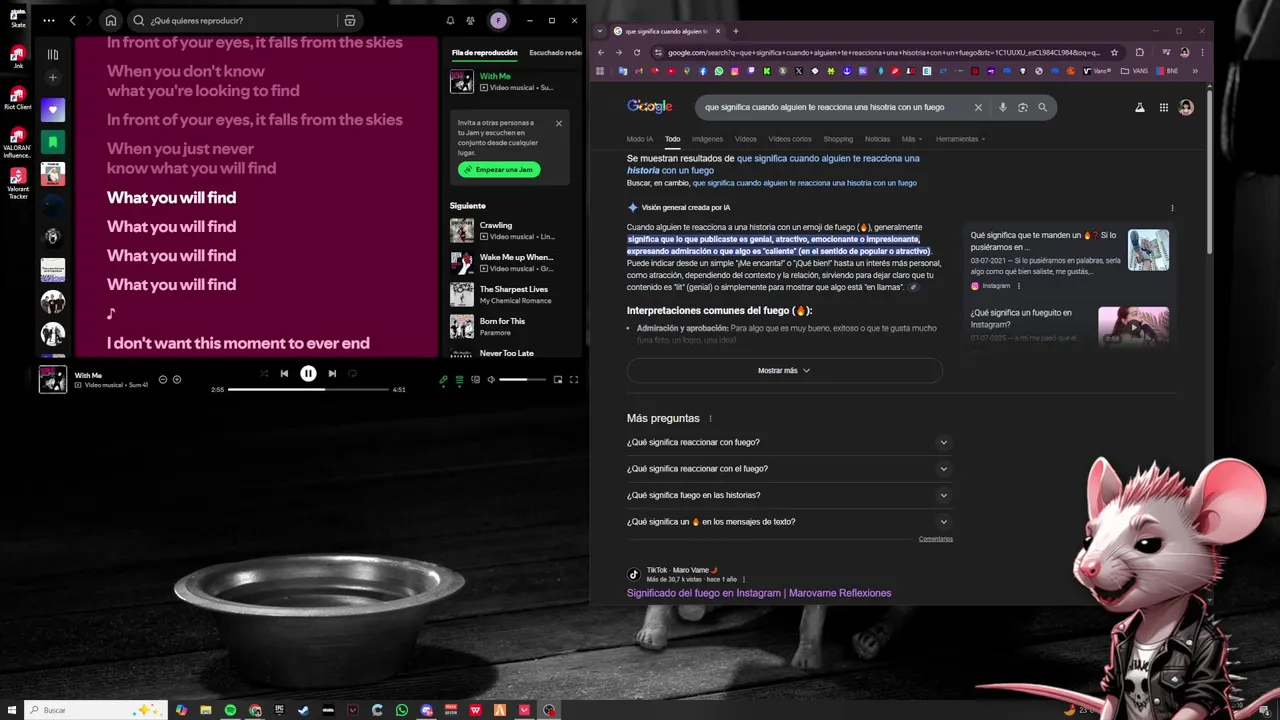The image size is (1280, 720).
Task: Open Spotify notifications bell
Action: [x=450, y=20]
